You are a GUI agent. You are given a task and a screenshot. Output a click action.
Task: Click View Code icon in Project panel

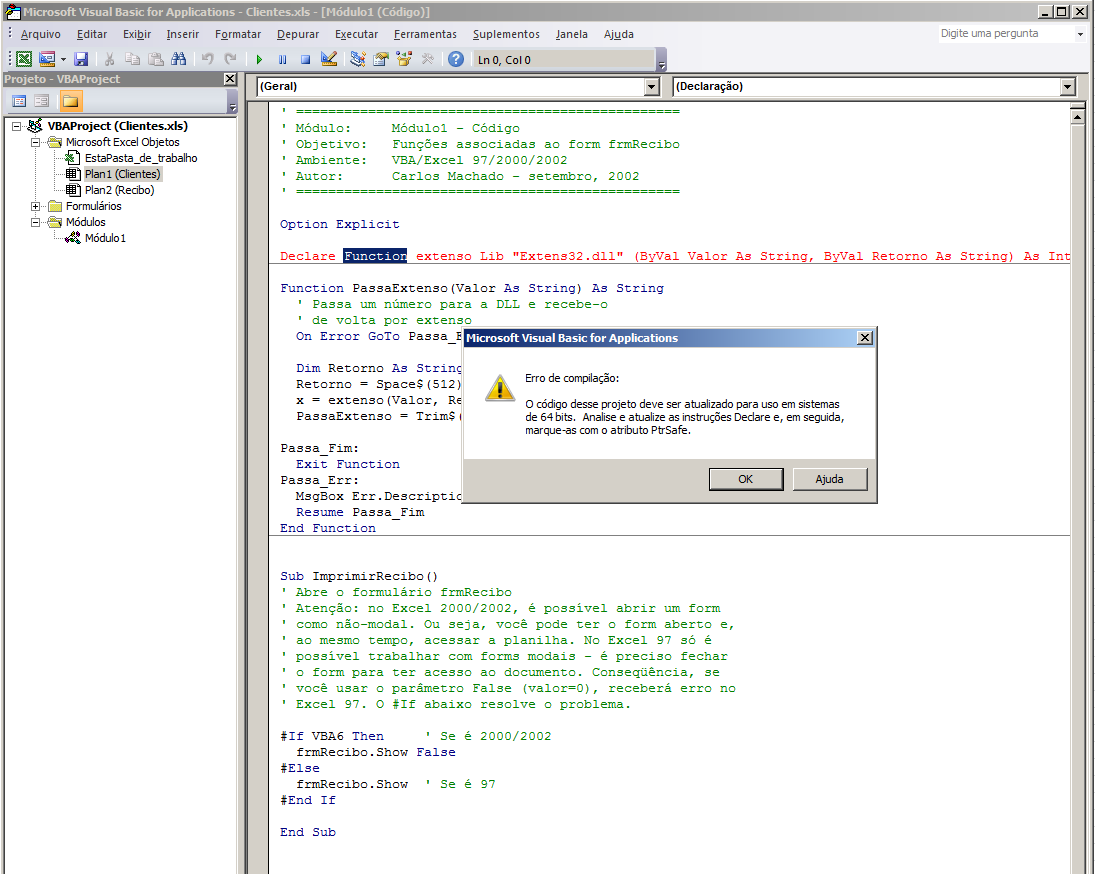[20, 101]
